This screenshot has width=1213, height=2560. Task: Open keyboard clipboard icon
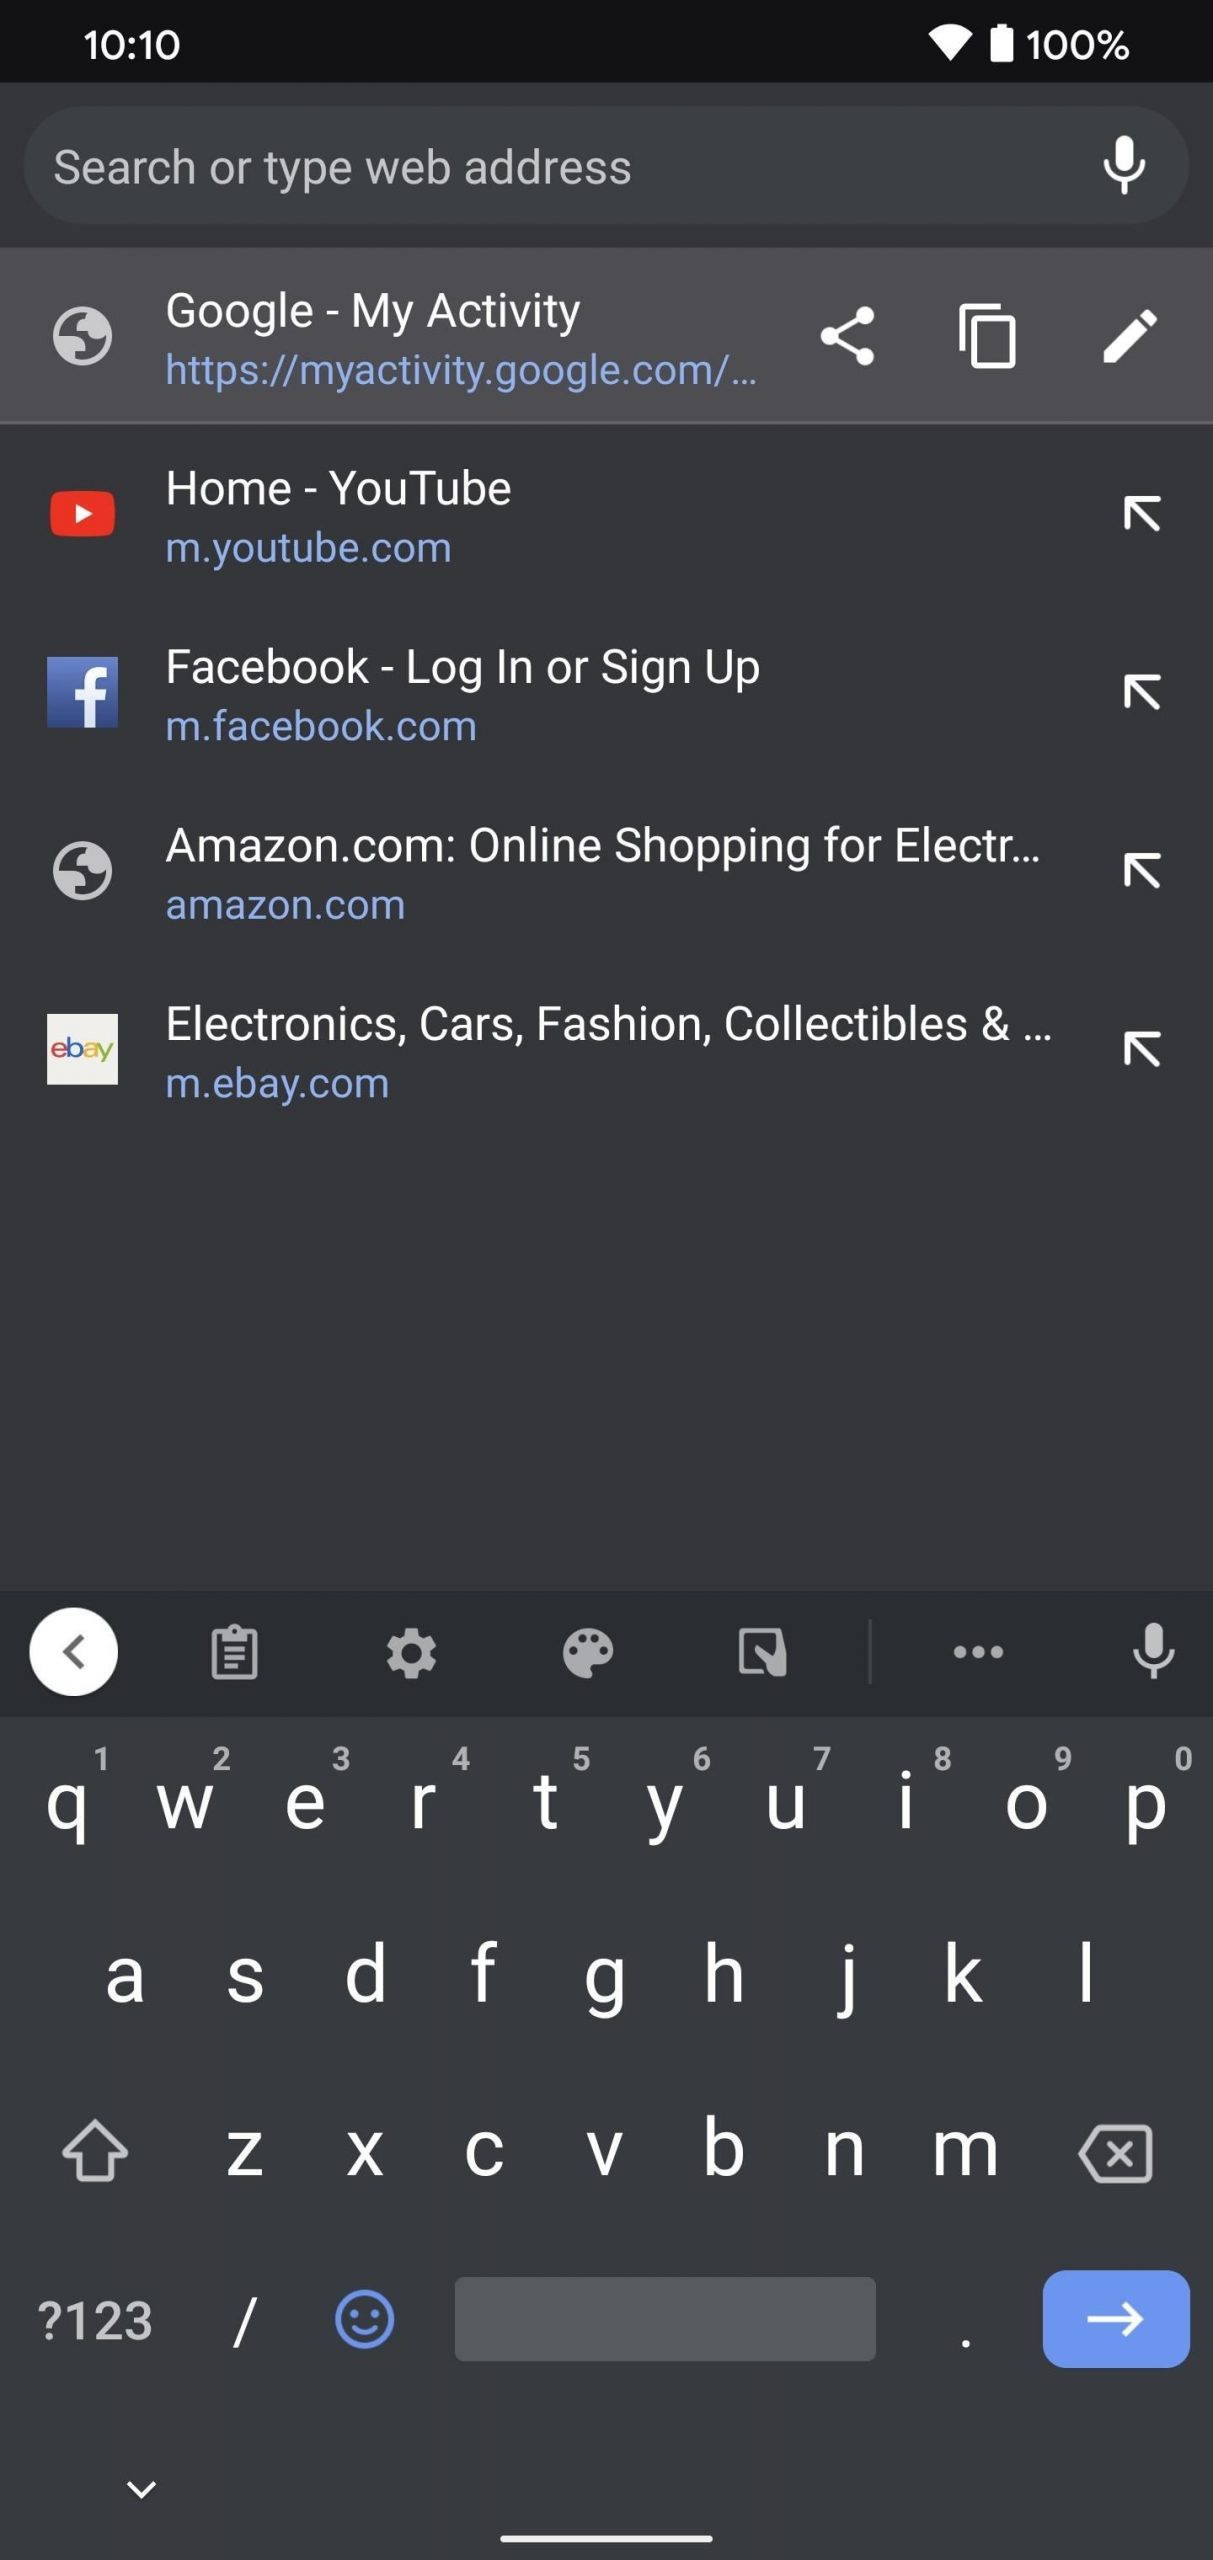[x=235, y=1652]
